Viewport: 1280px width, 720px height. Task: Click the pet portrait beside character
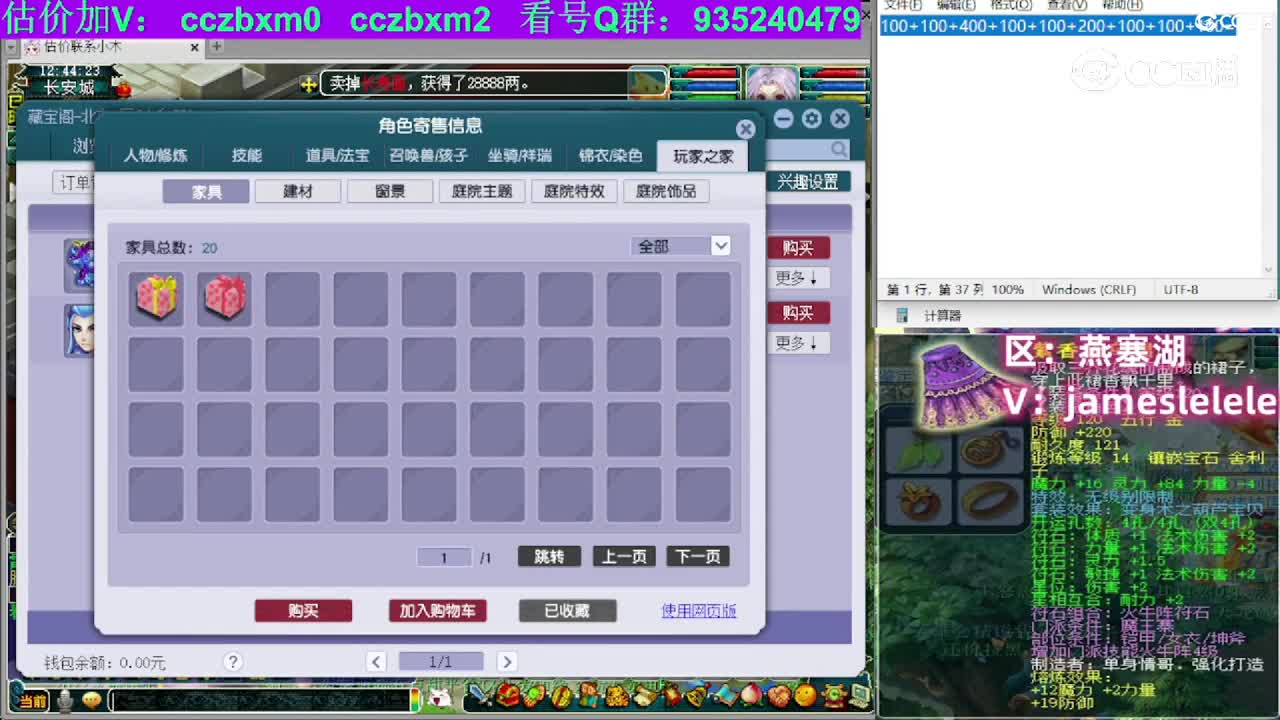647,83
